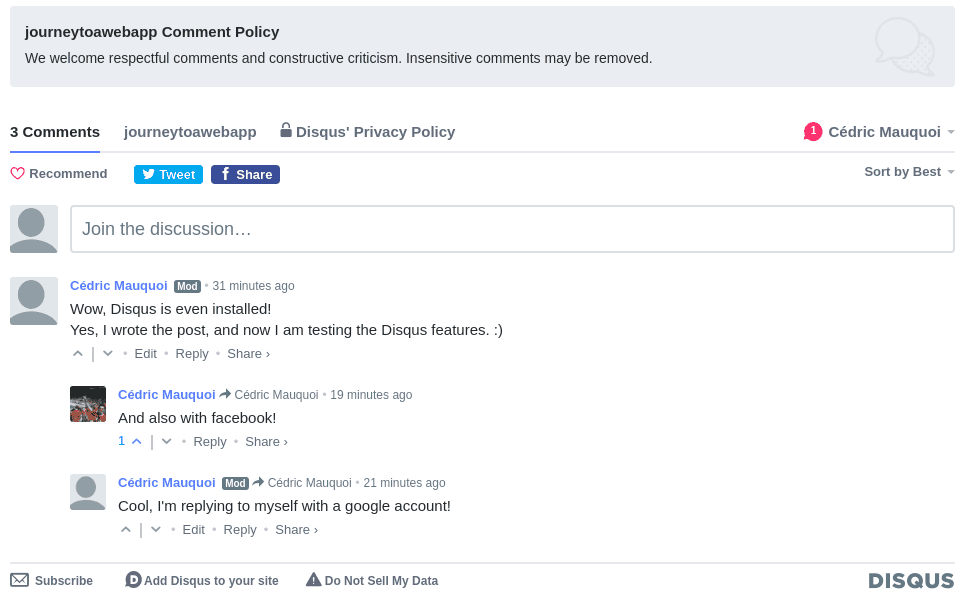Select the 3 Comments tab

tap(55, 132)
